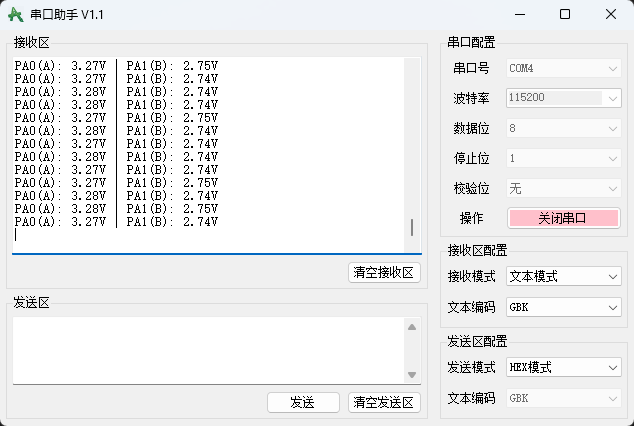Image resolution: width=634 pixels, height=426 pixels.
Task: Click the send area scroll up arrow
Action: pyautogui.click(x=411, y=327)
